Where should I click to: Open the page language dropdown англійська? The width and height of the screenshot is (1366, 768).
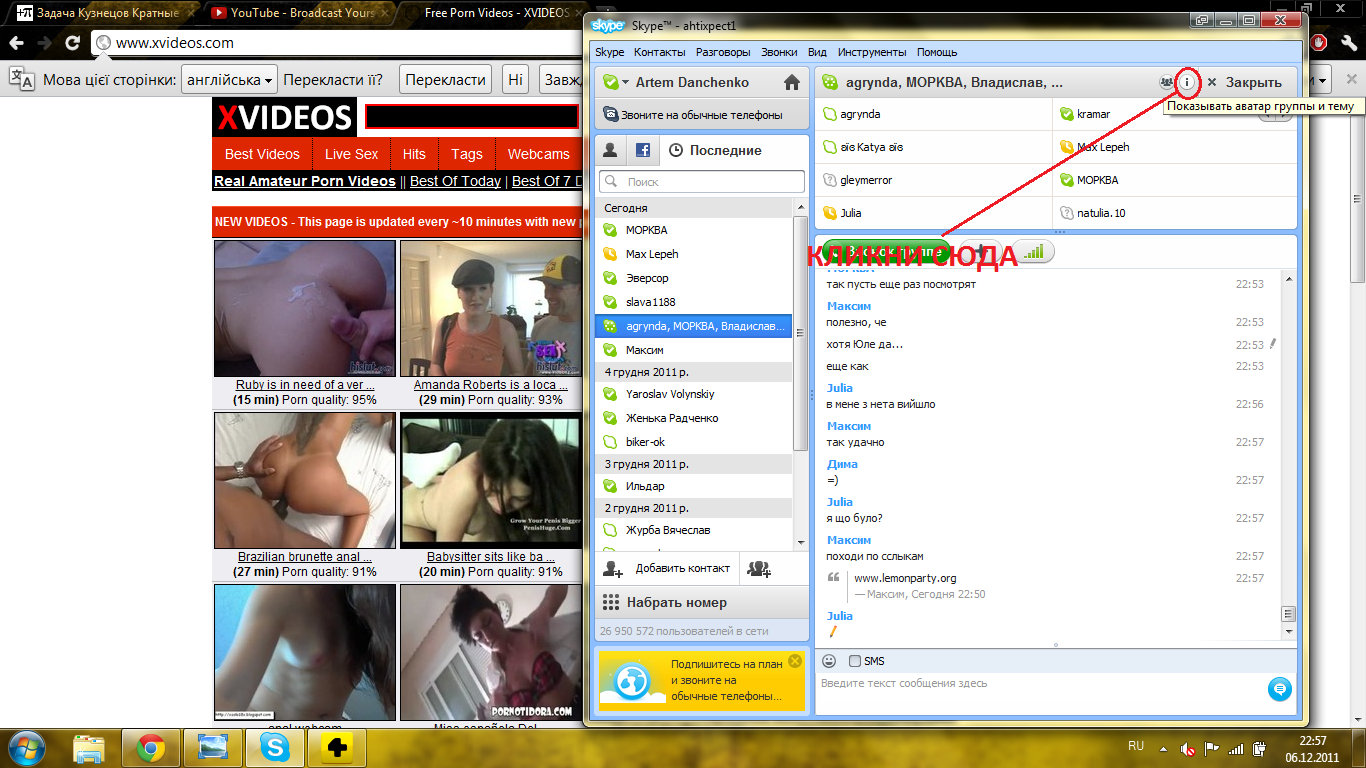[x=229, y=80]
